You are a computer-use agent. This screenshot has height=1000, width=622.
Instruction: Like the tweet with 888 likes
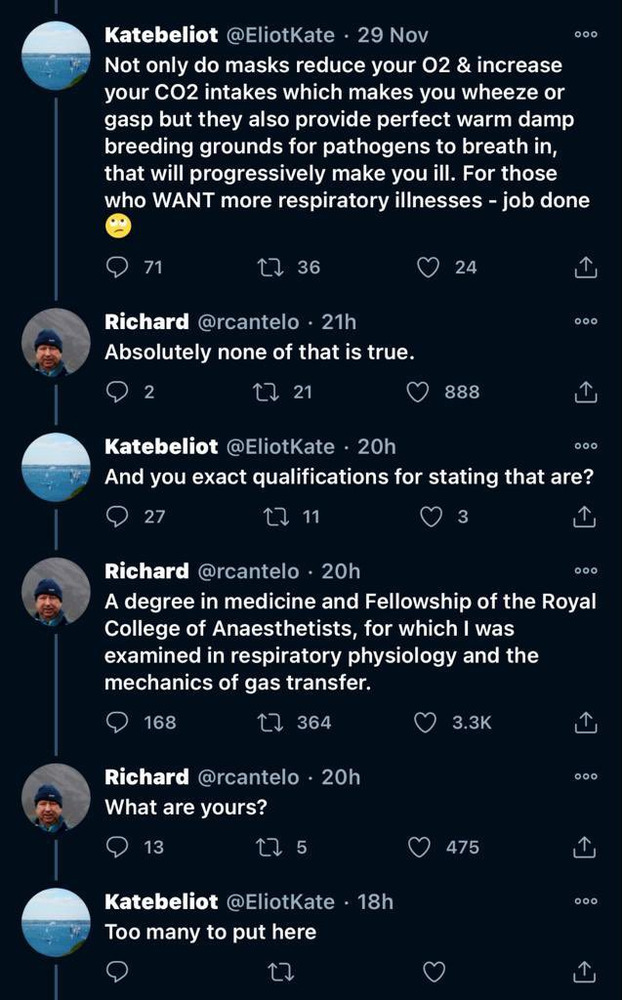point(417,392)
